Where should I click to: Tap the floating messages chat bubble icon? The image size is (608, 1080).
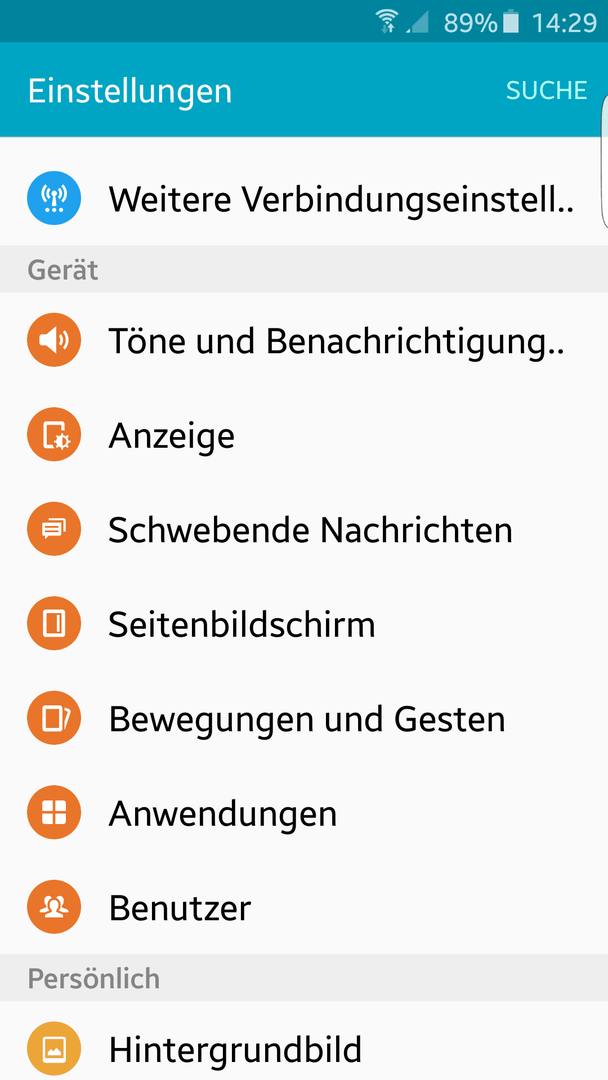coord(54,530)
